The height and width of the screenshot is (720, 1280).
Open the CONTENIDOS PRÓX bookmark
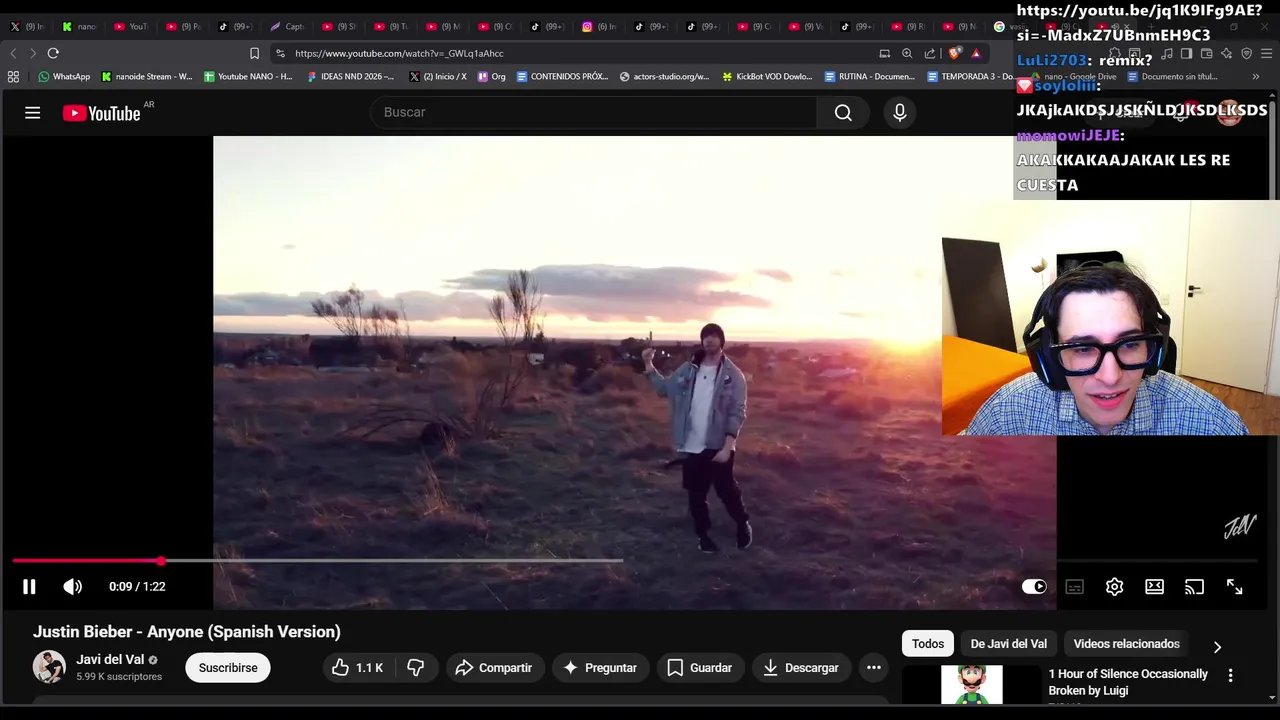coord(562,76)
